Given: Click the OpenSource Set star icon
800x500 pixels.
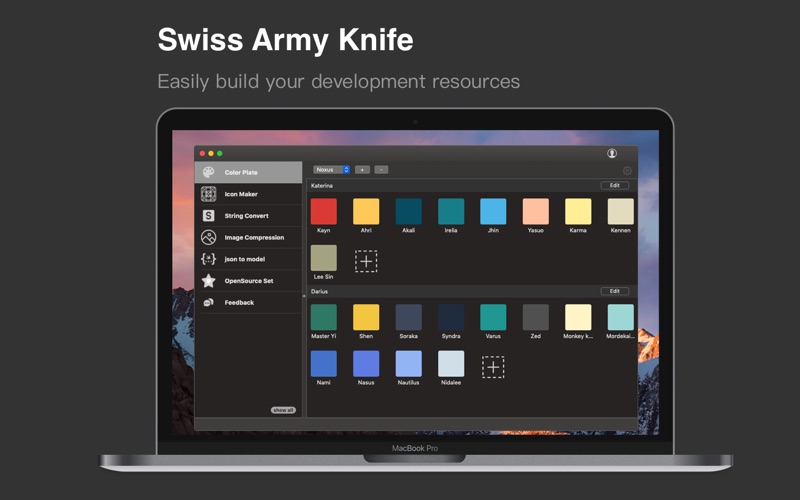Looking at the screenshot, I should coord(208,281).
